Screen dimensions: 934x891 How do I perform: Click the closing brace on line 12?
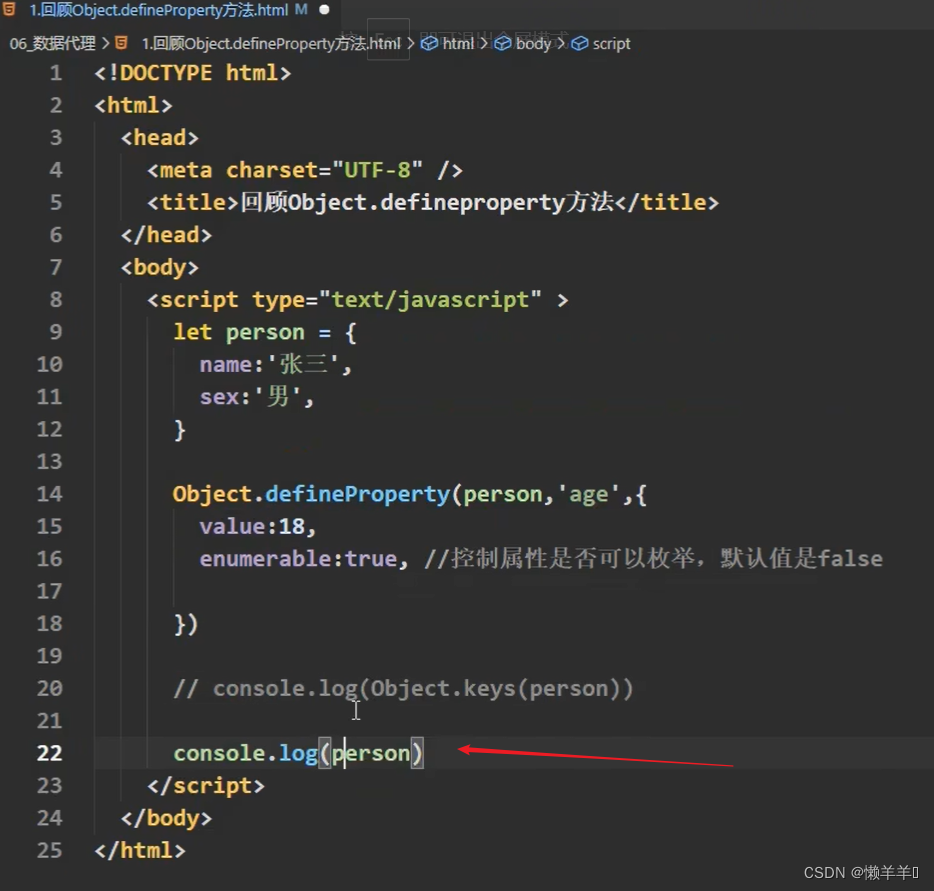point(179,429)
